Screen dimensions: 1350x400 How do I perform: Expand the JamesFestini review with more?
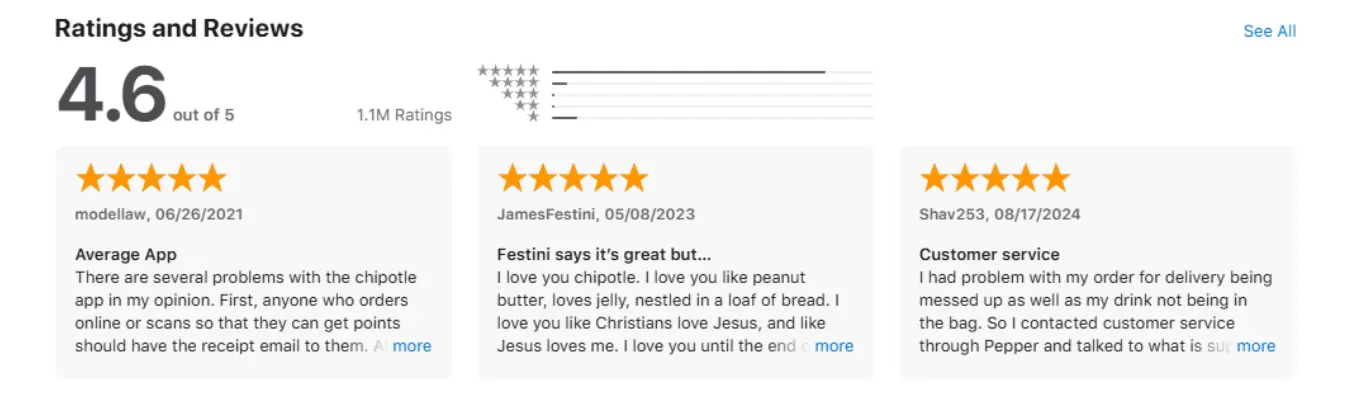pos(834,346)
